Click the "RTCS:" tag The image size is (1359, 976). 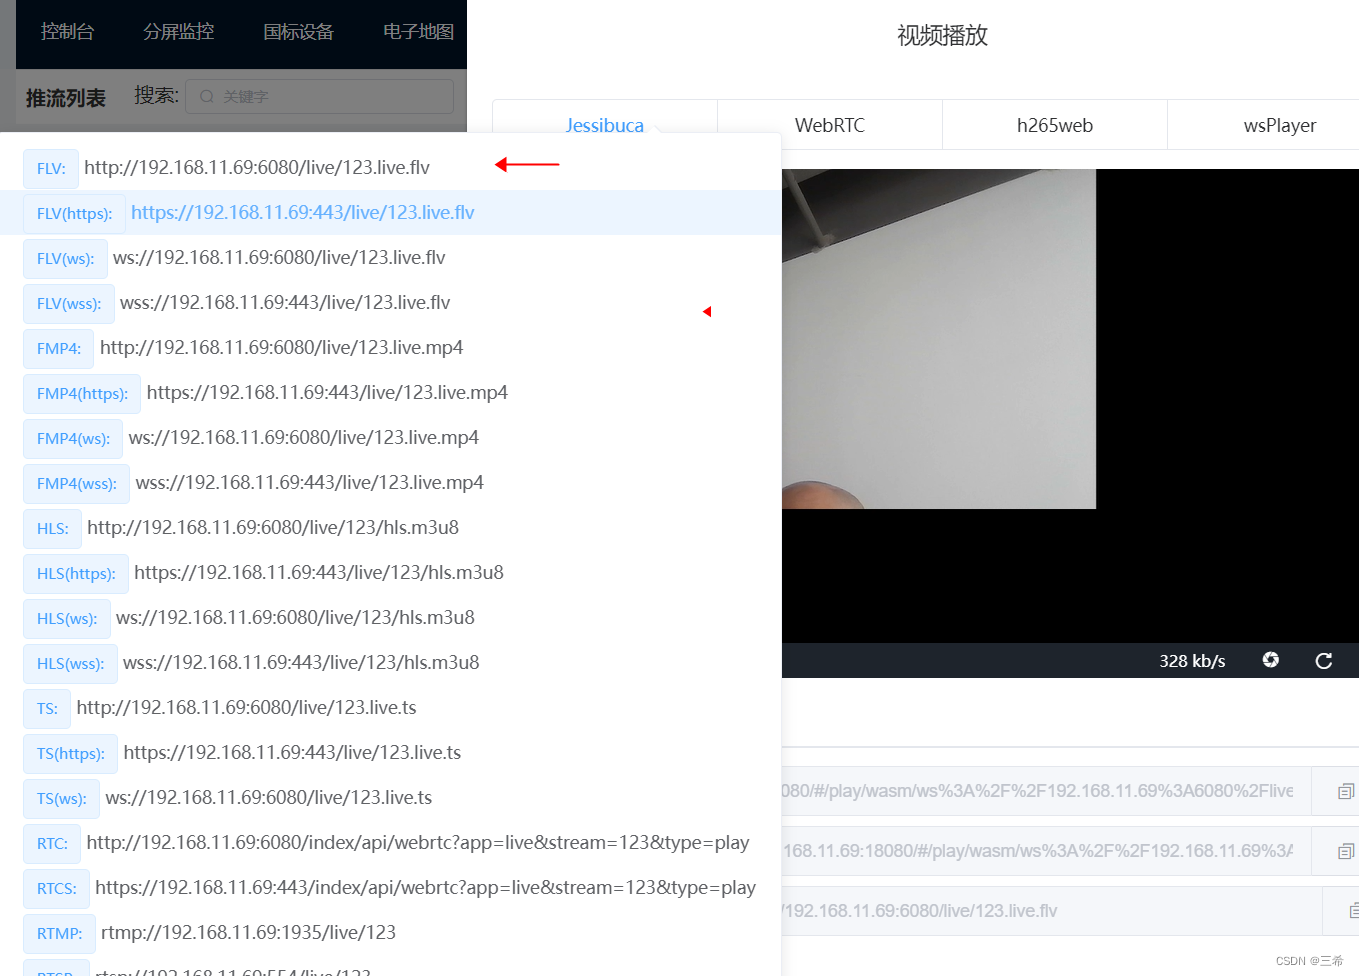57,888
